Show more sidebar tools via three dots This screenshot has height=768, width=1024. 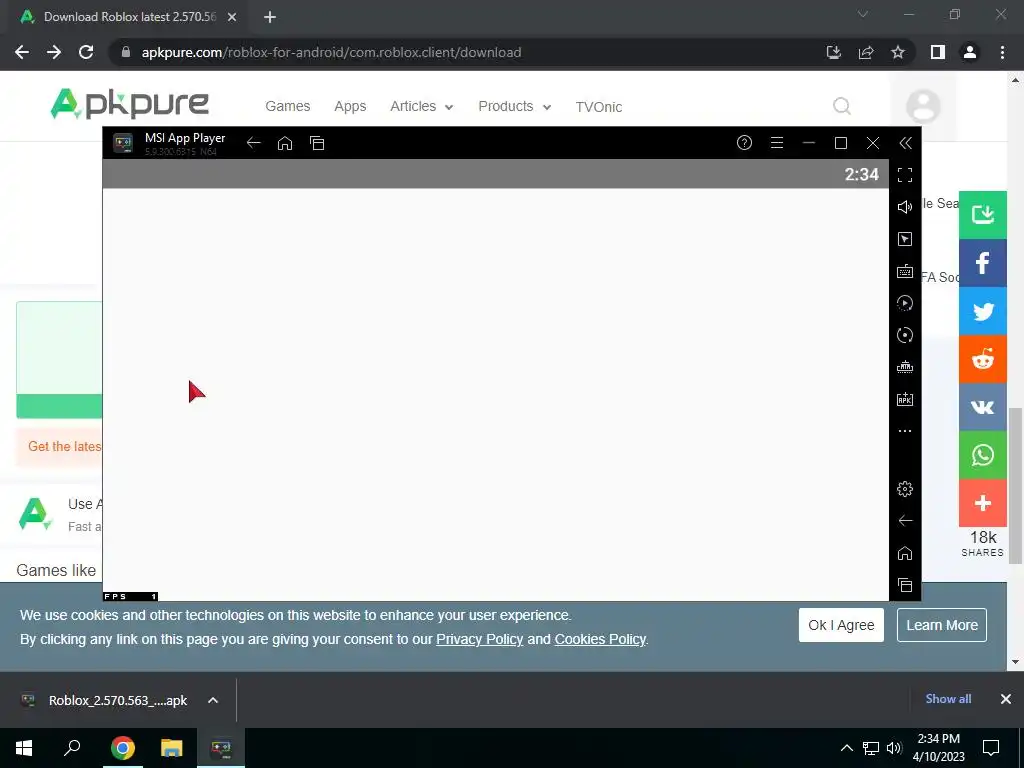(x=905, y=431)
